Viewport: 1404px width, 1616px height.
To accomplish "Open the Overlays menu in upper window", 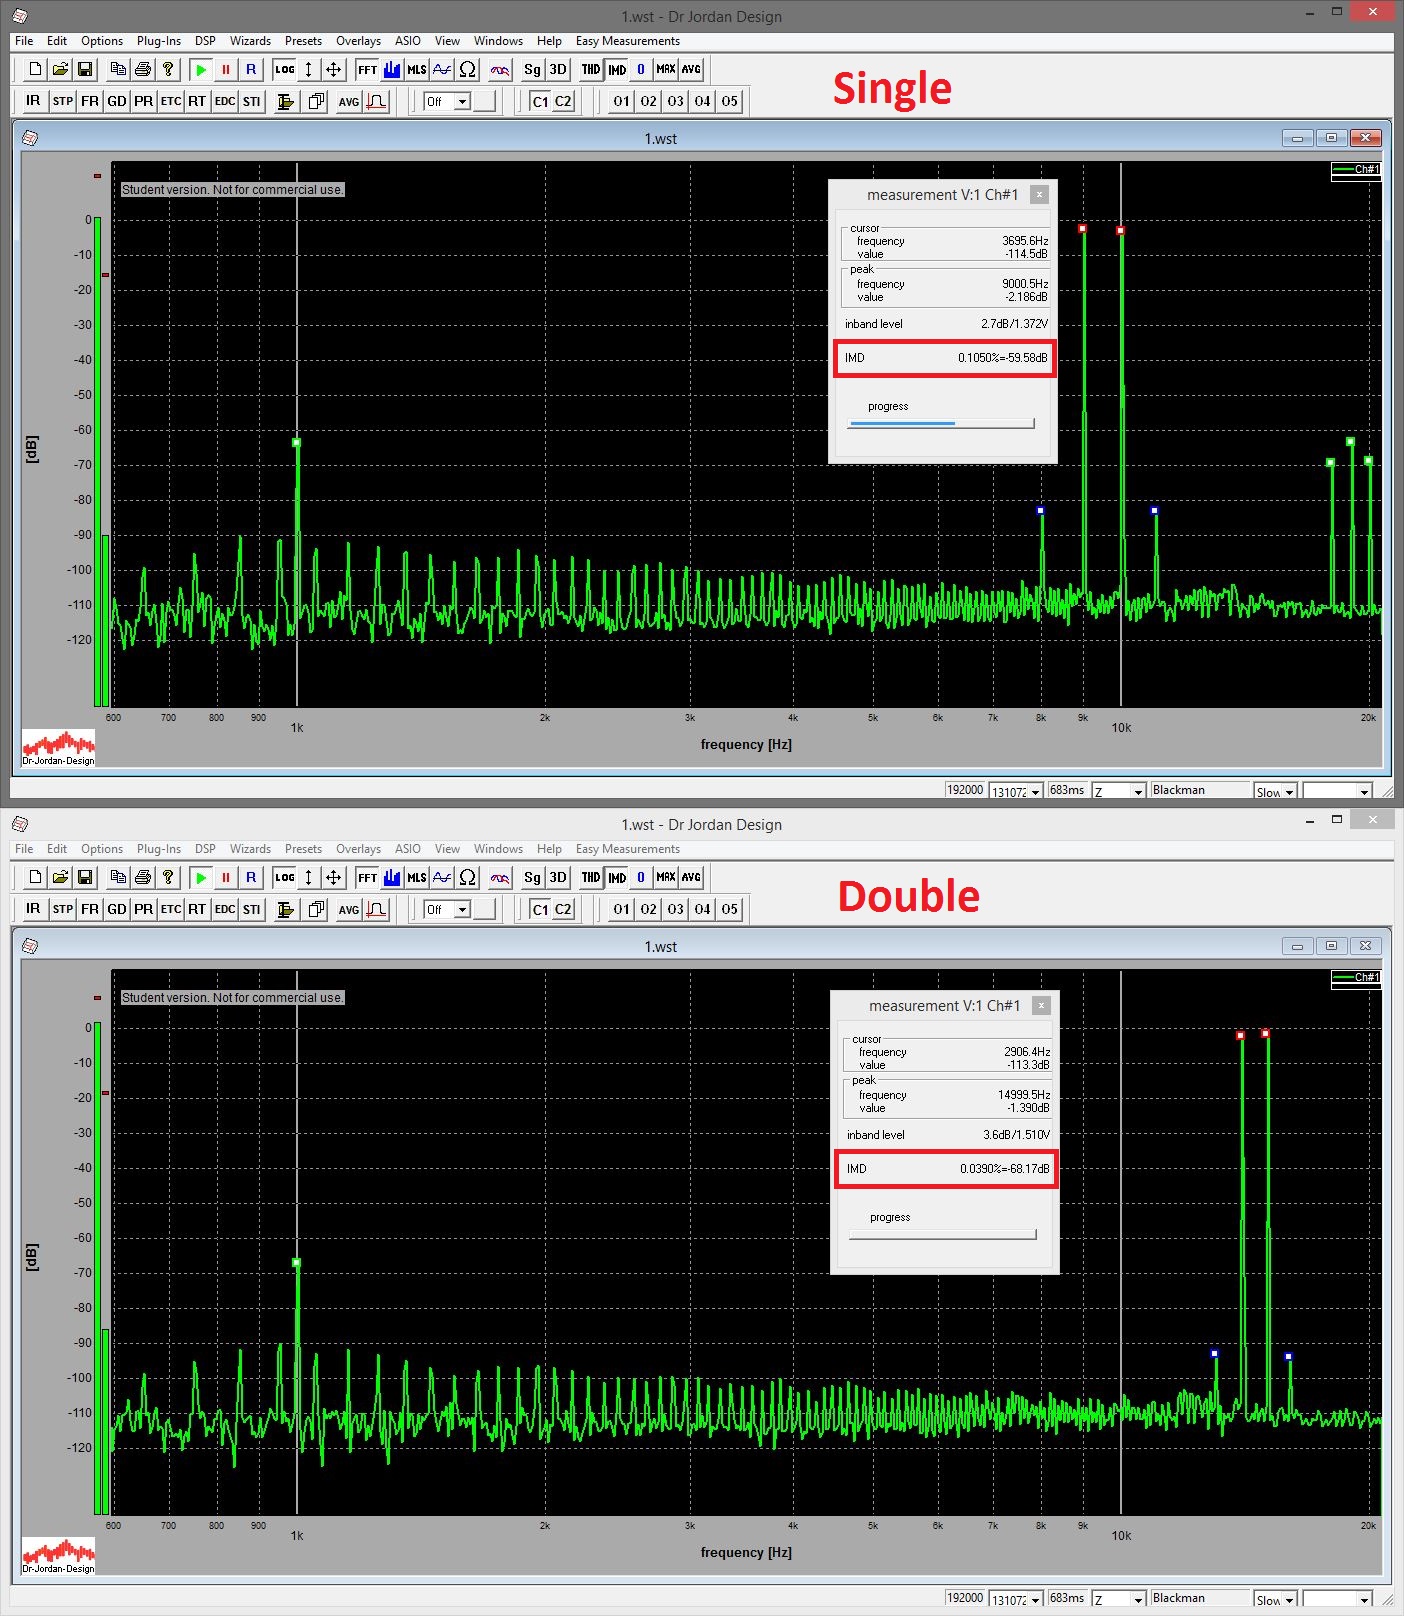I will pyautogui.click(x=358, y=41).
